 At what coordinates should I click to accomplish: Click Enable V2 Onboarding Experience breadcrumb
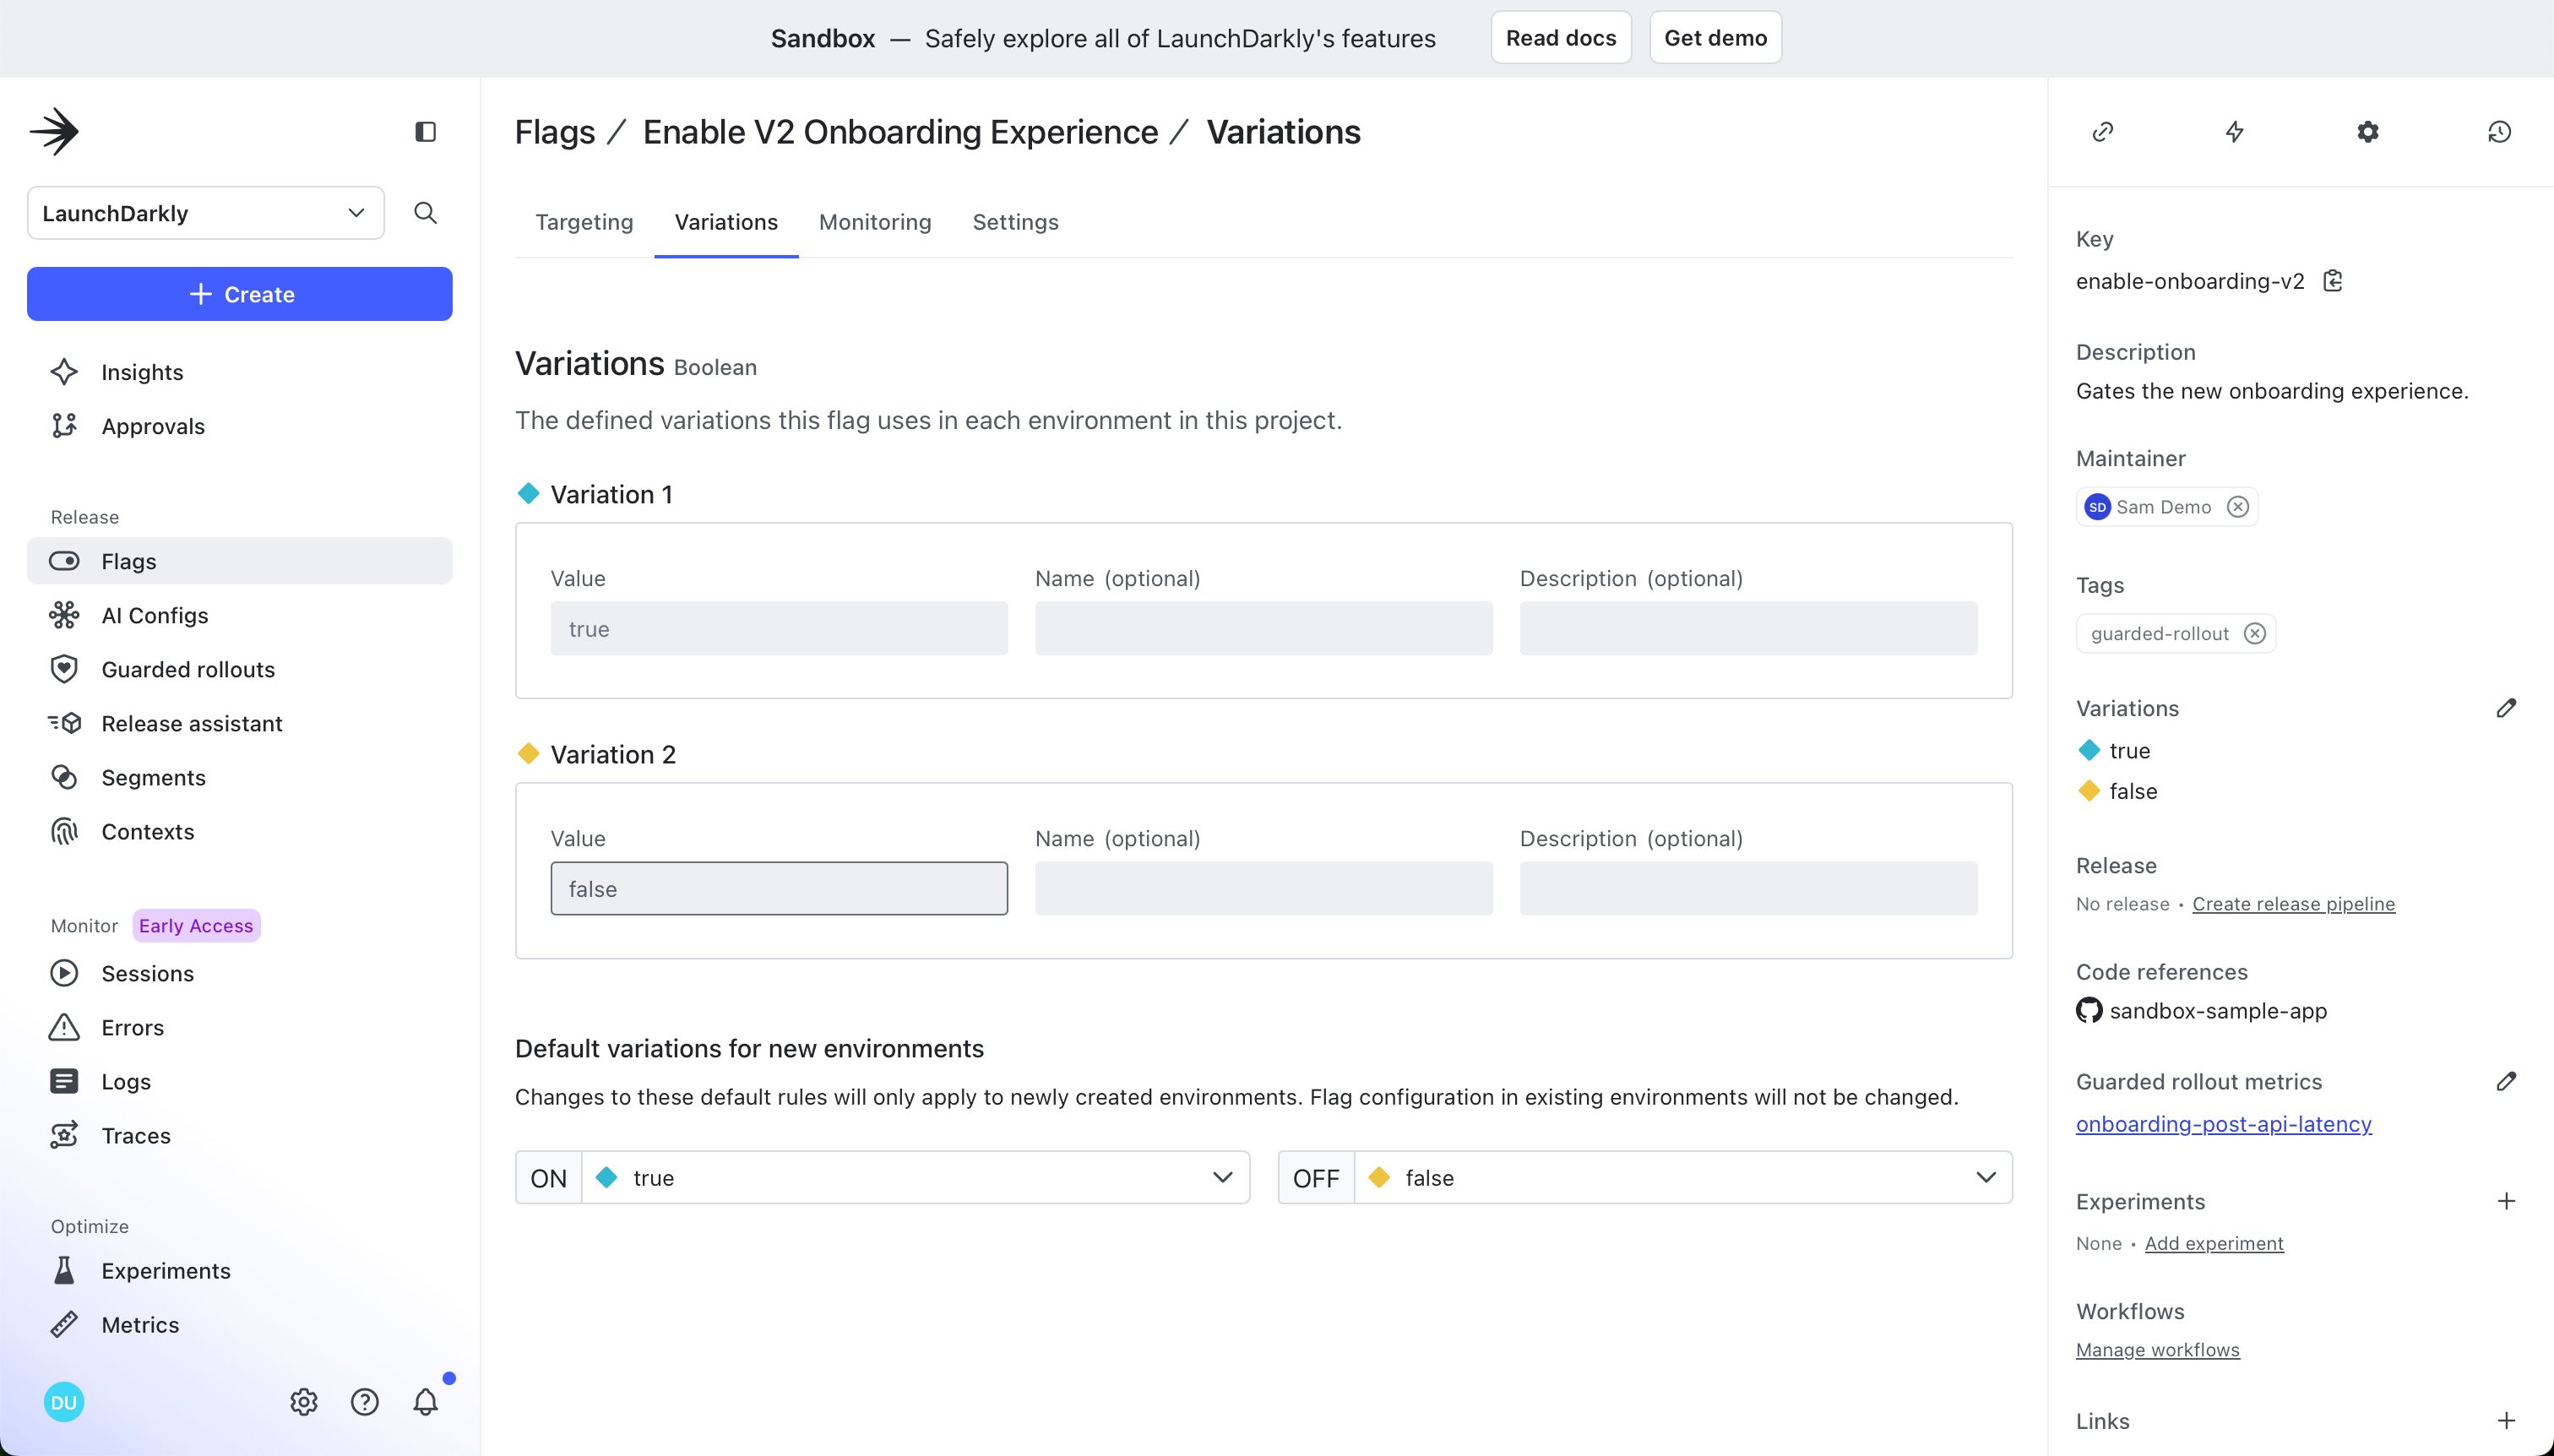(900, 132)
